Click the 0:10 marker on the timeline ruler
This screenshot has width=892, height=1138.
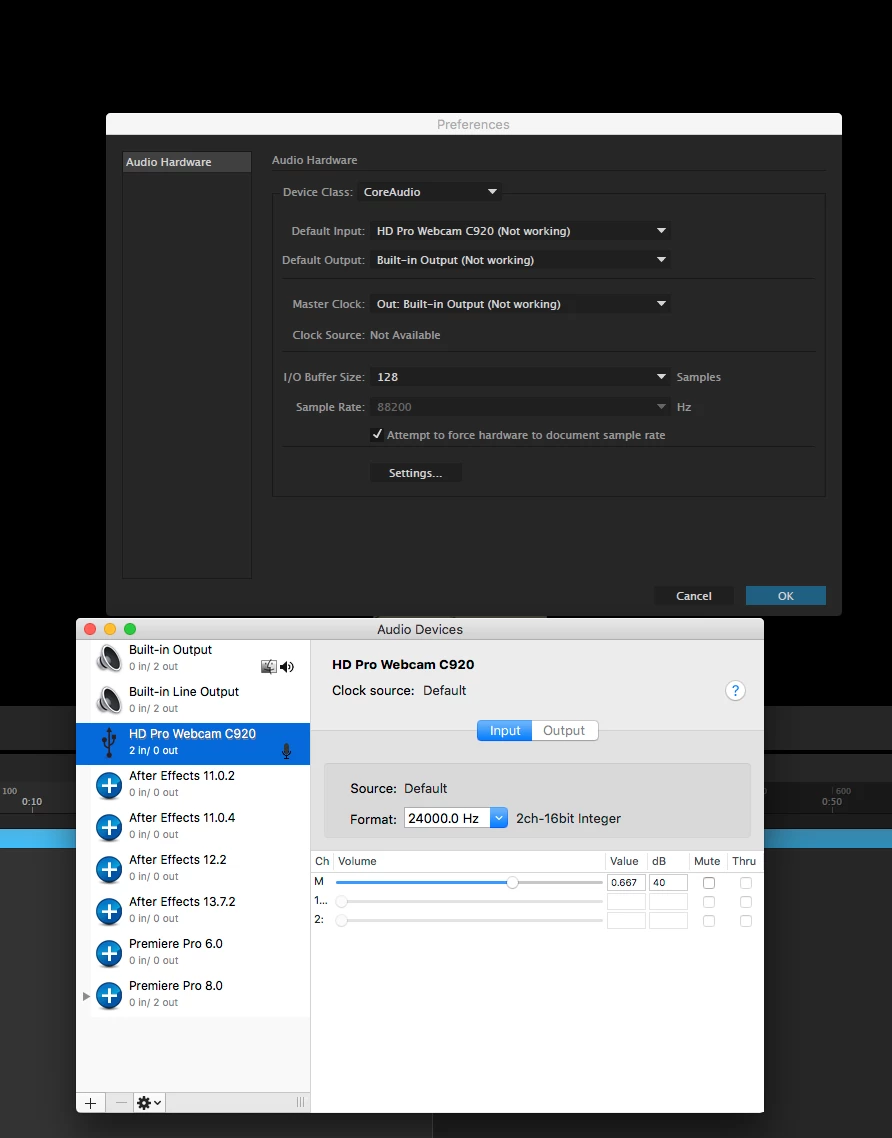tap(32, 802)
